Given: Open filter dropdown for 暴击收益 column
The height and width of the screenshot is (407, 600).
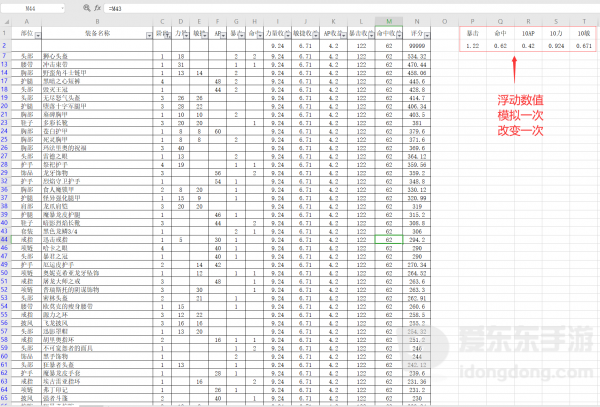Looking at the screenshot, I should point(370,36).
